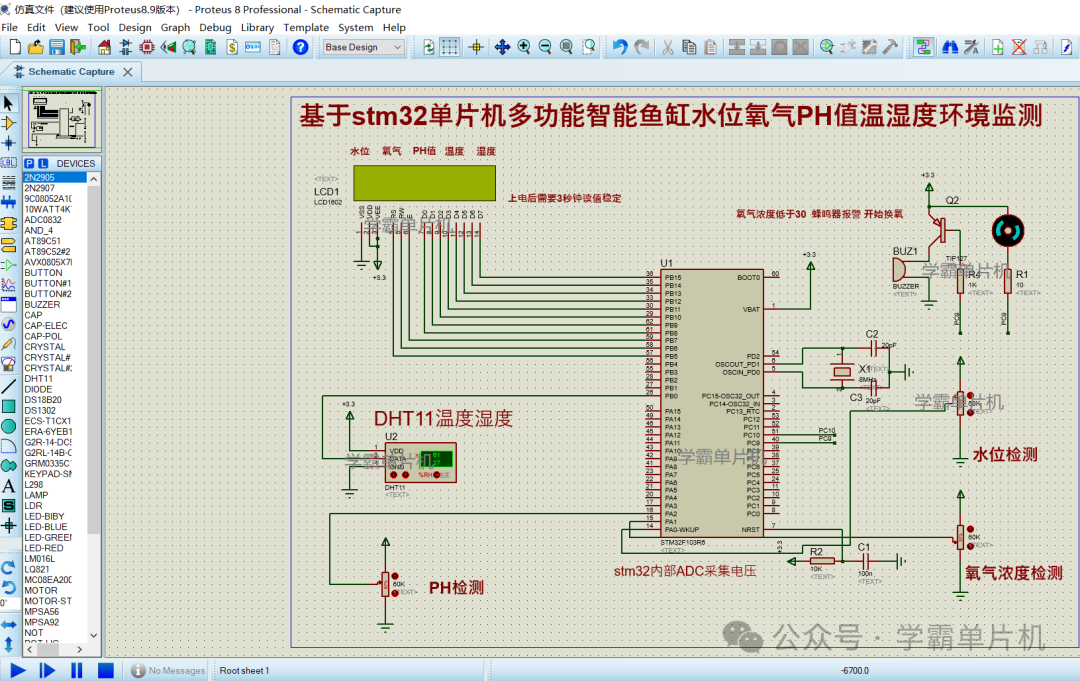Image resolution: width=1080 pixels, height=681 pixels.
Task: Open the File menu
Action: point(10,28)
